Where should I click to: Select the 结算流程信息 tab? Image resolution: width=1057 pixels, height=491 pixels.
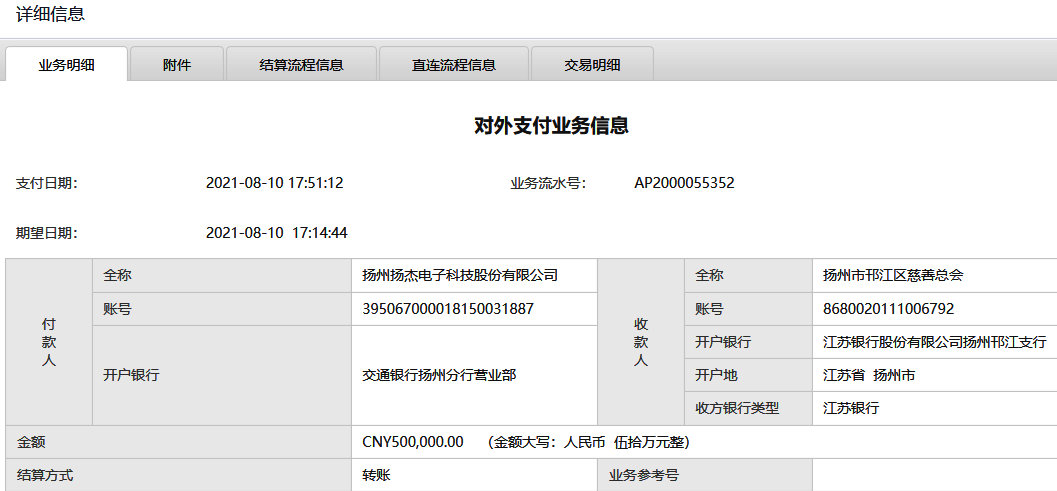pyautogui.click(x=301, y=65)
